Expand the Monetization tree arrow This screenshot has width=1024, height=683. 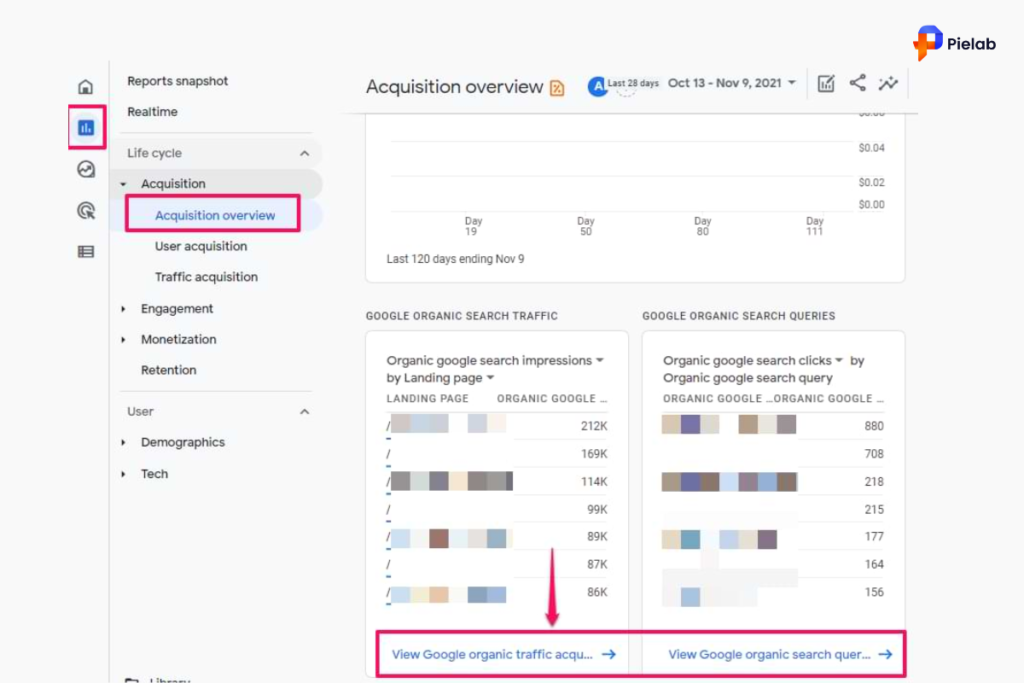[123, 340]
